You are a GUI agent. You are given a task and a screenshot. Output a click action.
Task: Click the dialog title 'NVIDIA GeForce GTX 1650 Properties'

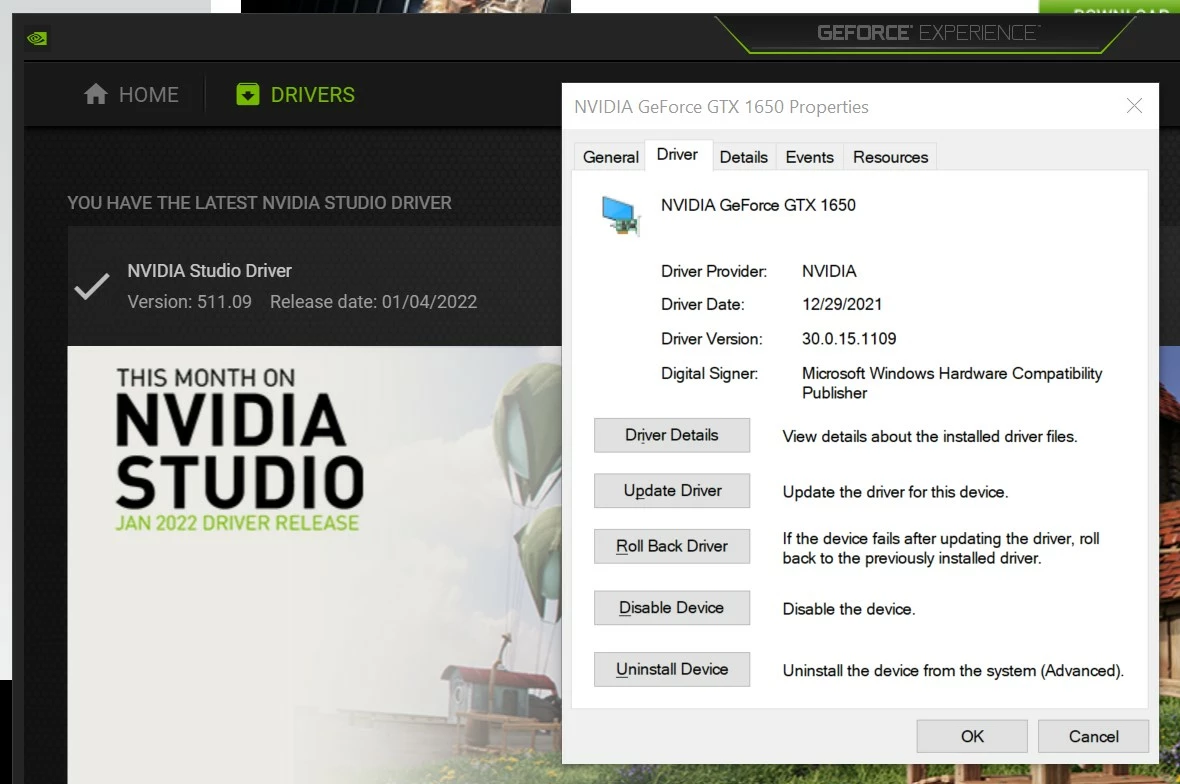(x=721, y=107)
